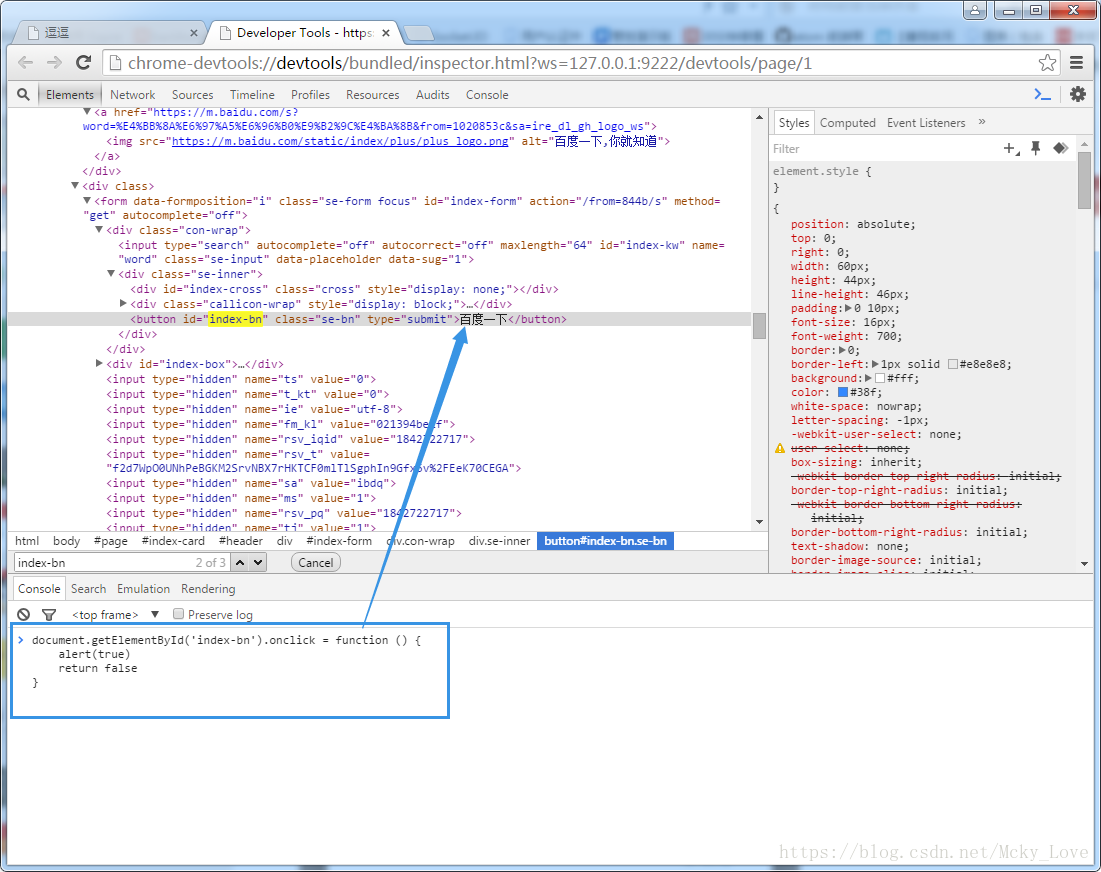The width and height of the screenshot is (1101, 872).
Task: Collapse the div class node
Action: [x=75, y=185]
